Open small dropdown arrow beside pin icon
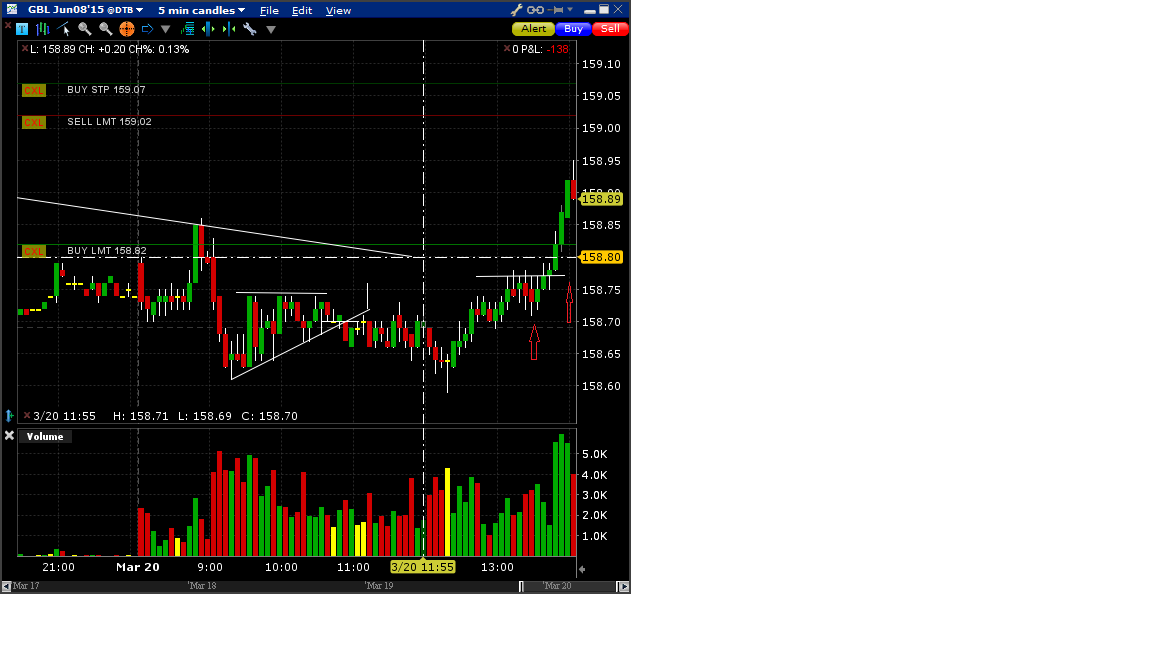Image resolution: width=1152 pixels, height=648 pixels. pos(570,10)
